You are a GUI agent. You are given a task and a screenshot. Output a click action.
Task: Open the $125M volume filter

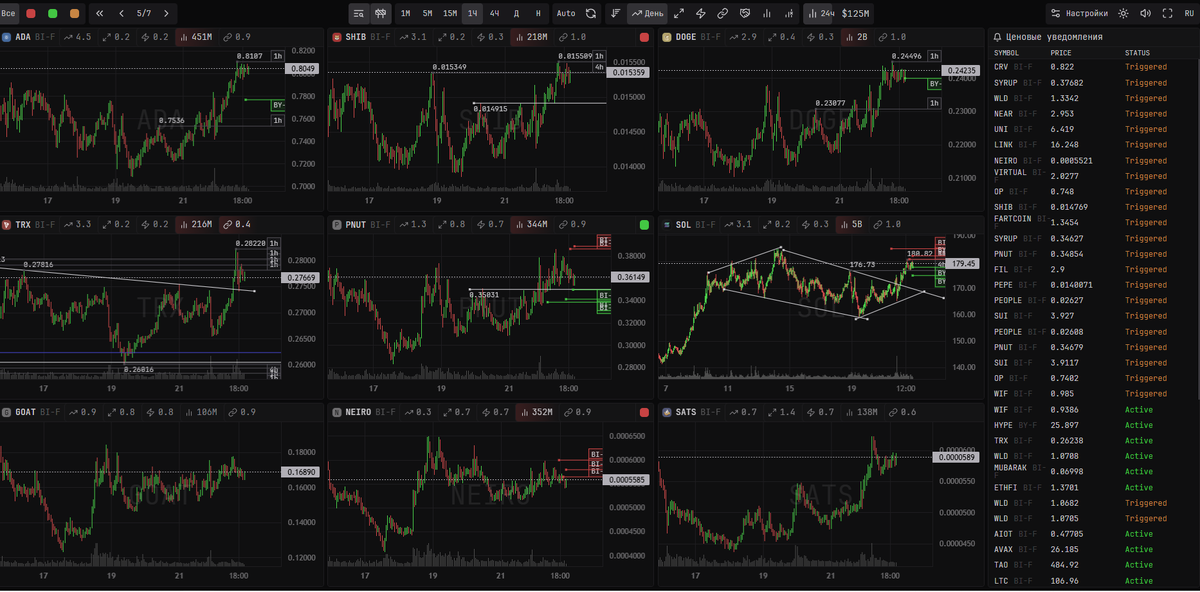[x=856, y=14]
